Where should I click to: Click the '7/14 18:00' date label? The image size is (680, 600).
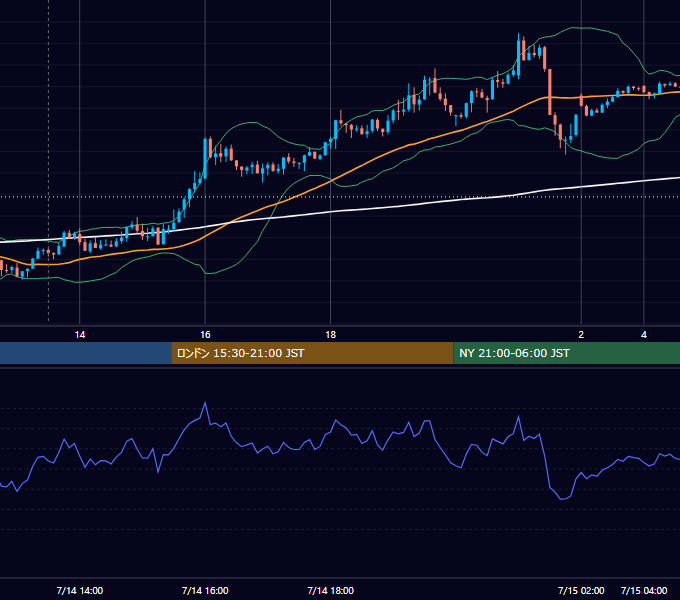tap(330, 591)
